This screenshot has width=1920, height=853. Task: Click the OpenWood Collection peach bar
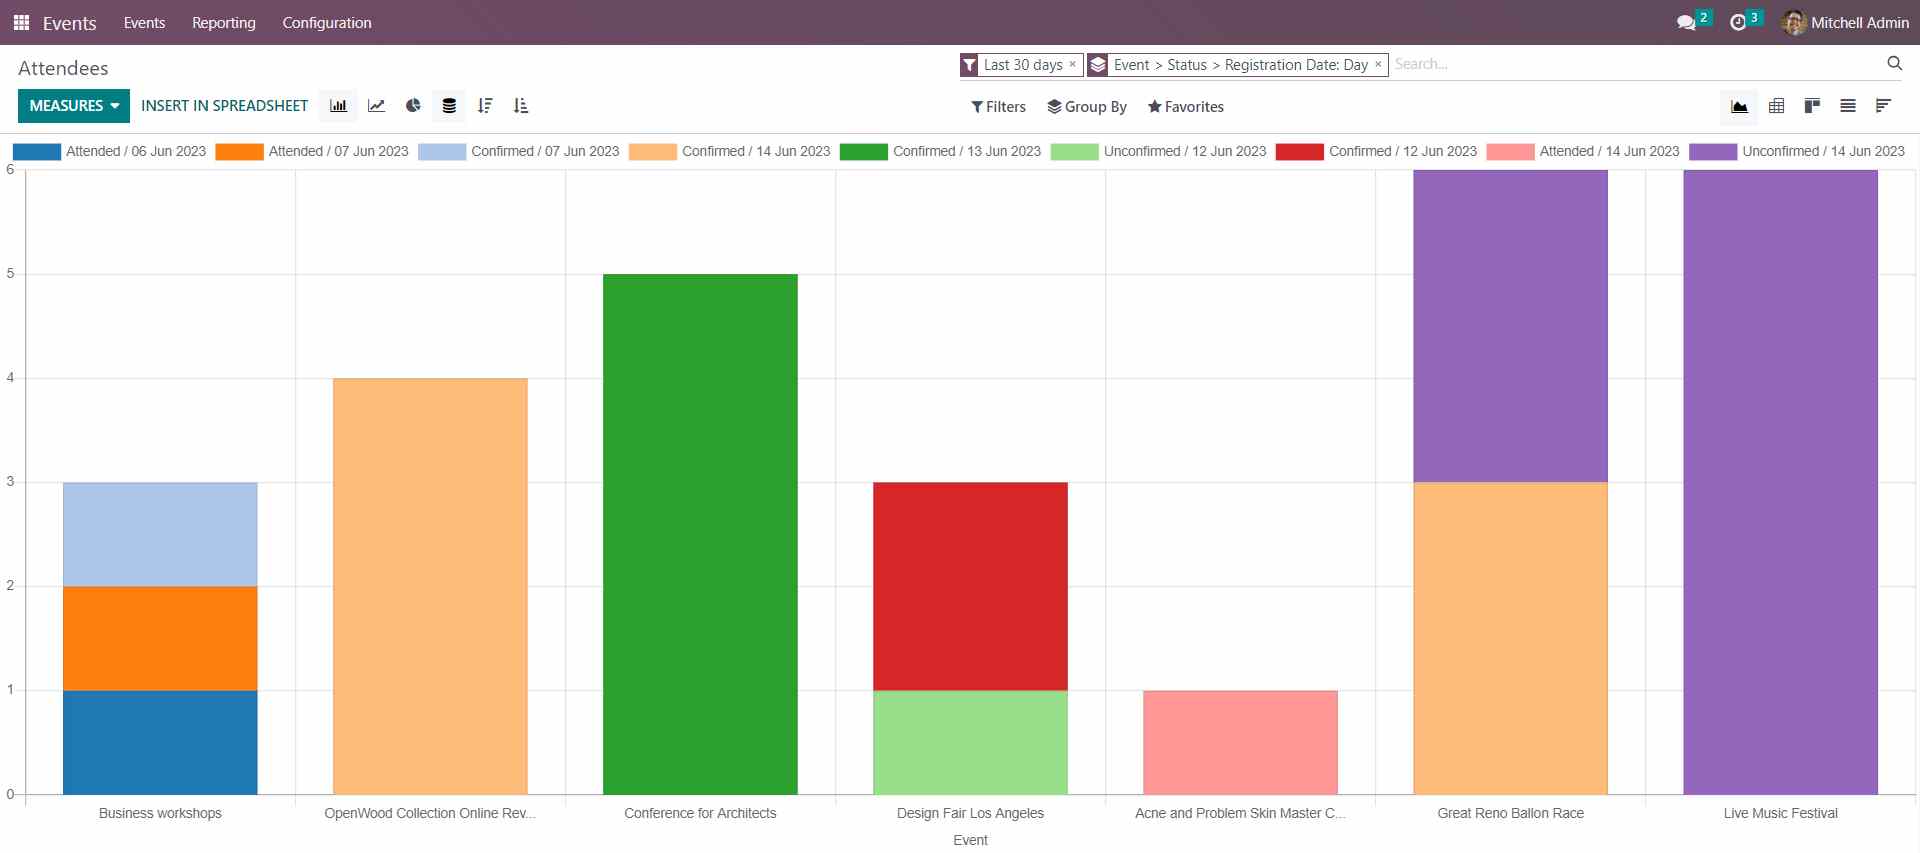point(430,586)
